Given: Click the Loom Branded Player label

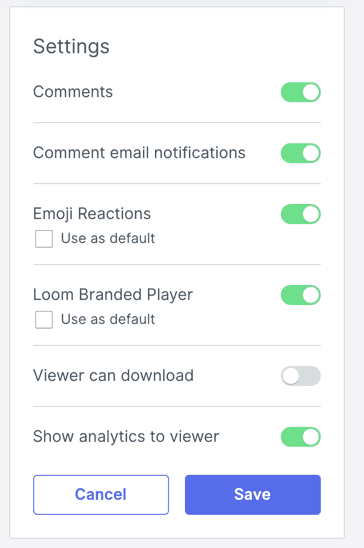Looking at the screenshot, I should coord(113,295).
